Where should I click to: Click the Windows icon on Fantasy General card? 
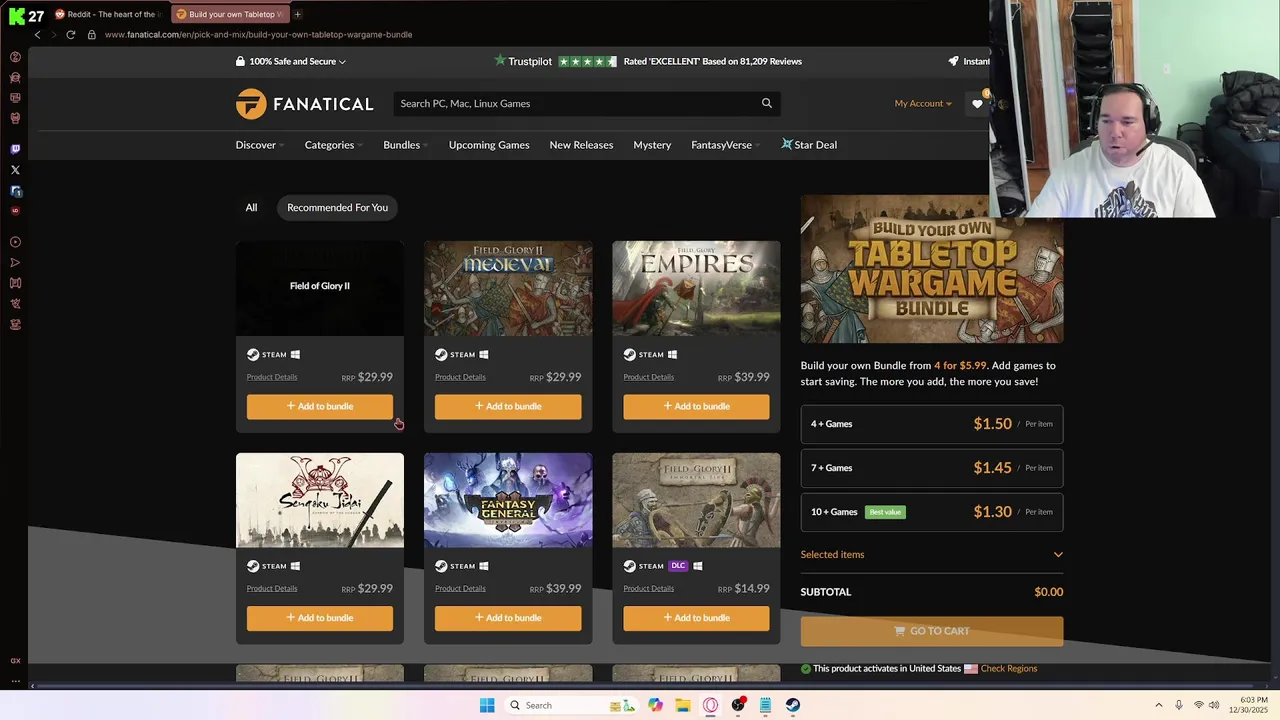pos(484,566)
